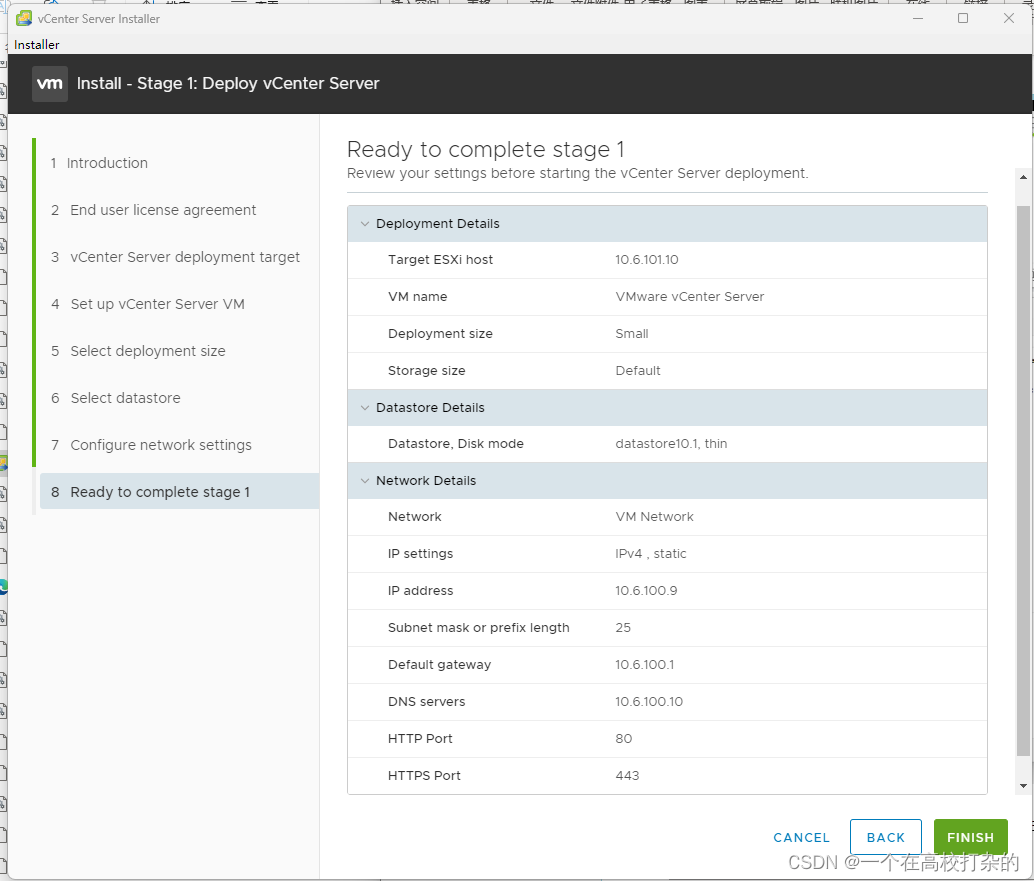Close the vCenter Server Installer window
This screenshot has width=1034, height=881.
click(x=1008, y=18)
